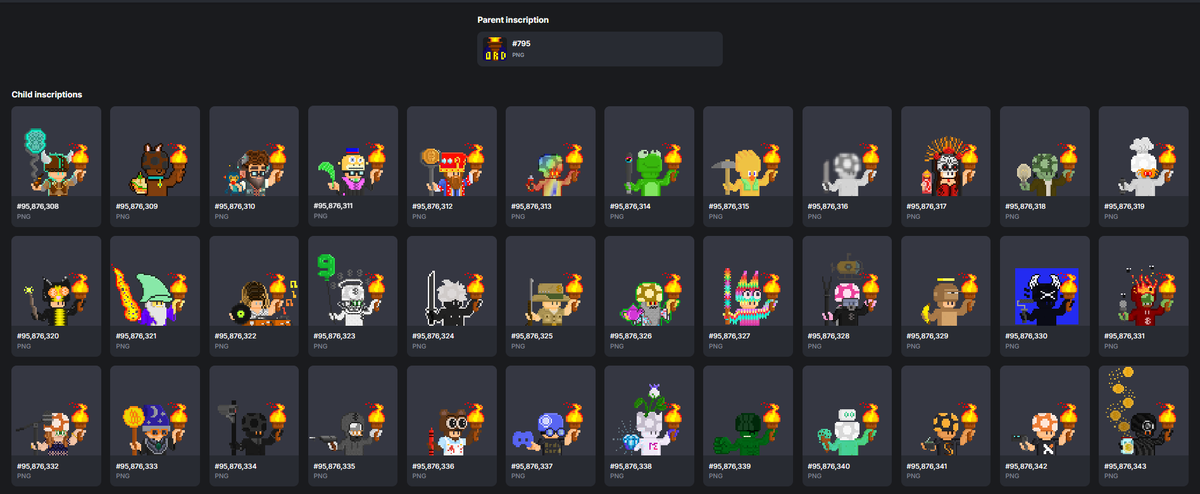Open thumbnail of inscription #95,876,311
1200x494 pixels.
tap(353, 152)
